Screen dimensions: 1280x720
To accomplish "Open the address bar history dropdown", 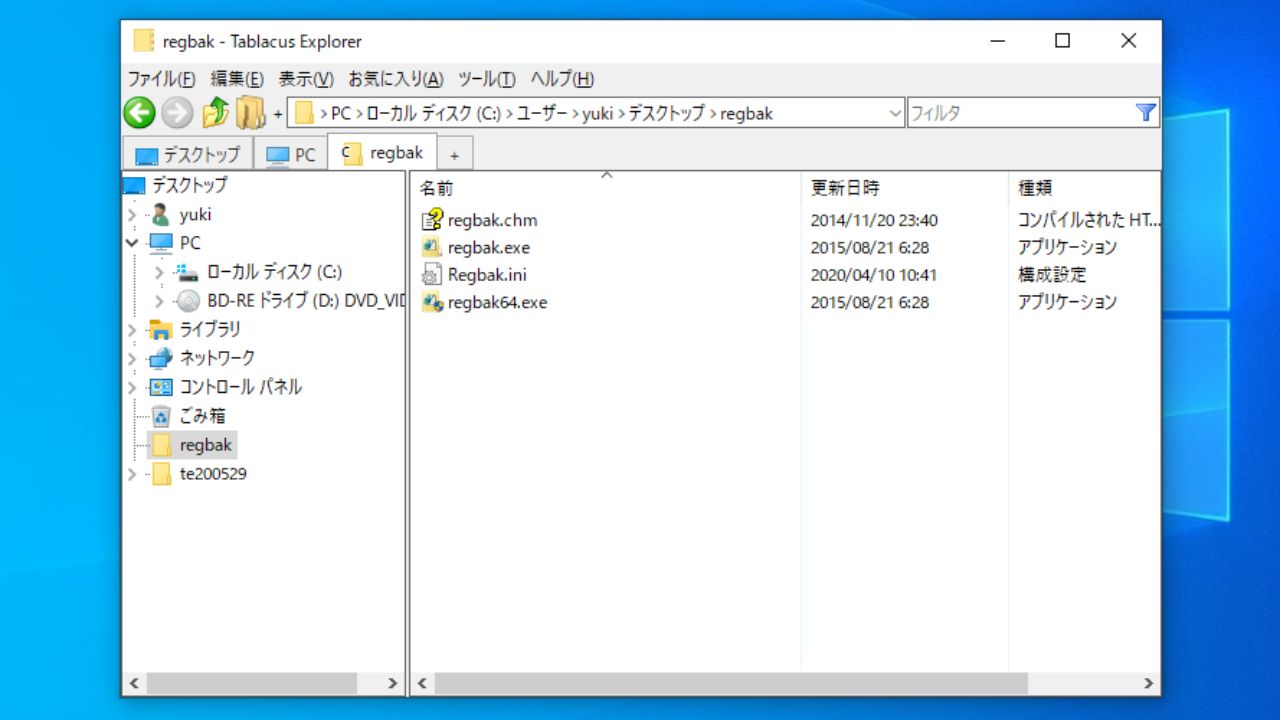I will point(895,114).
